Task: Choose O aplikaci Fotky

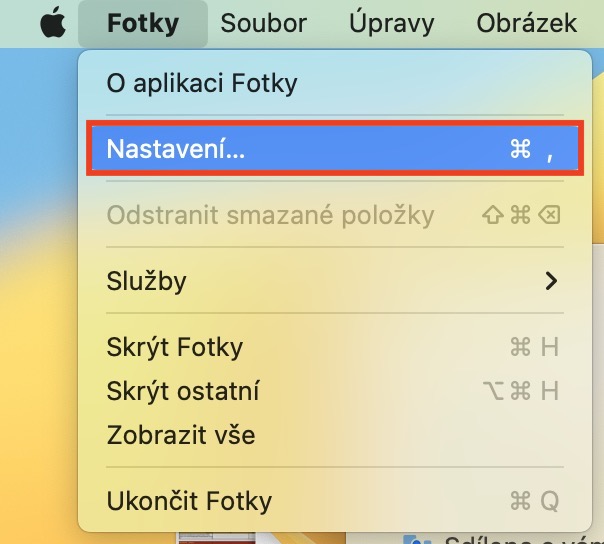Action: (202, 83)
